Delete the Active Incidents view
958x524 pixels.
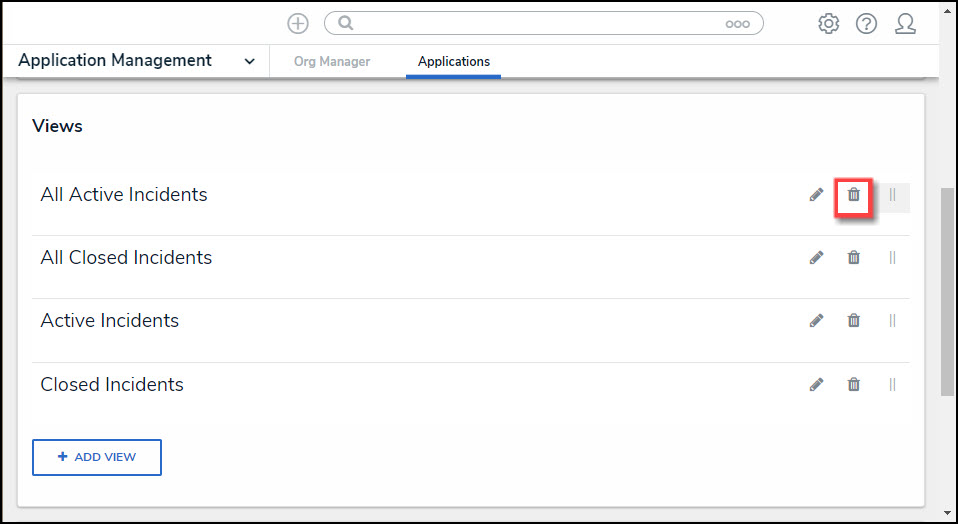854,321
